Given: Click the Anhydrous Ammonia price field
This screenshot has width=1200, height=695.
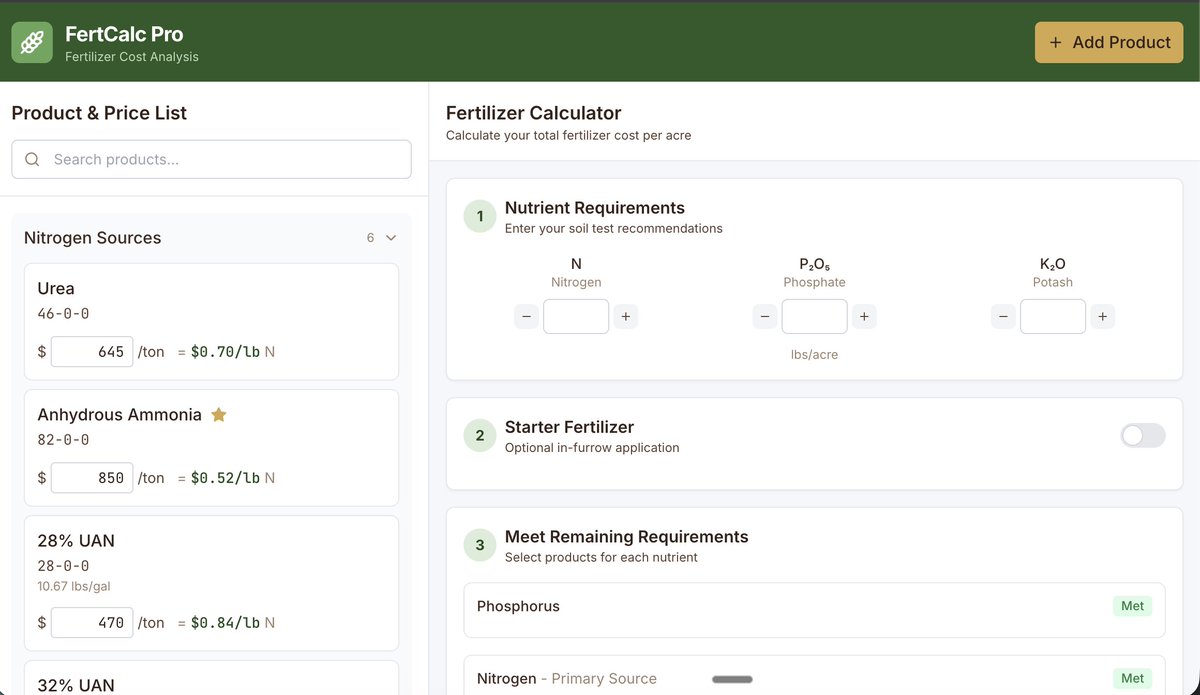Looking at the screenshot, I should (92, 478).
